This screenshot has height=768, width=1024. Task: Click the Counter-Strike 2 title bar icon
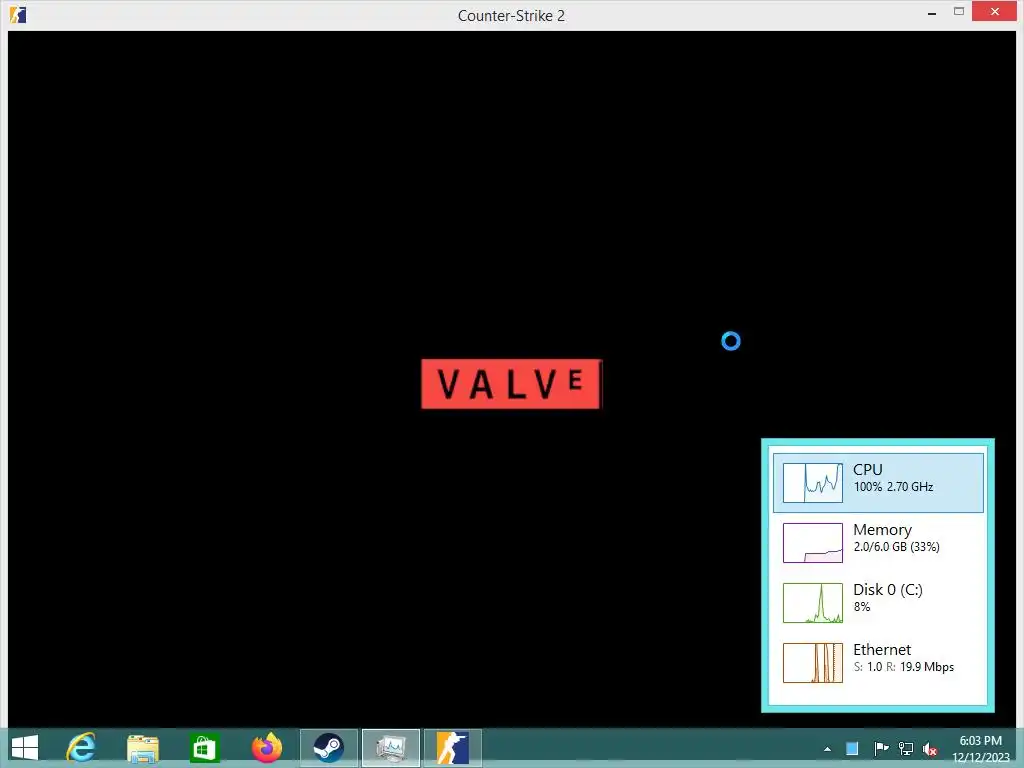click(x=18, y=14)
